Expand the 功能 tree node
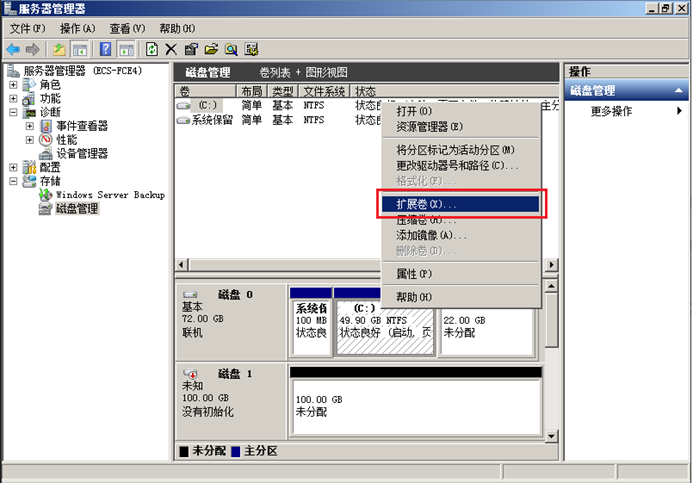Viewport: 693px width, 483px height. tap(13, 98)
